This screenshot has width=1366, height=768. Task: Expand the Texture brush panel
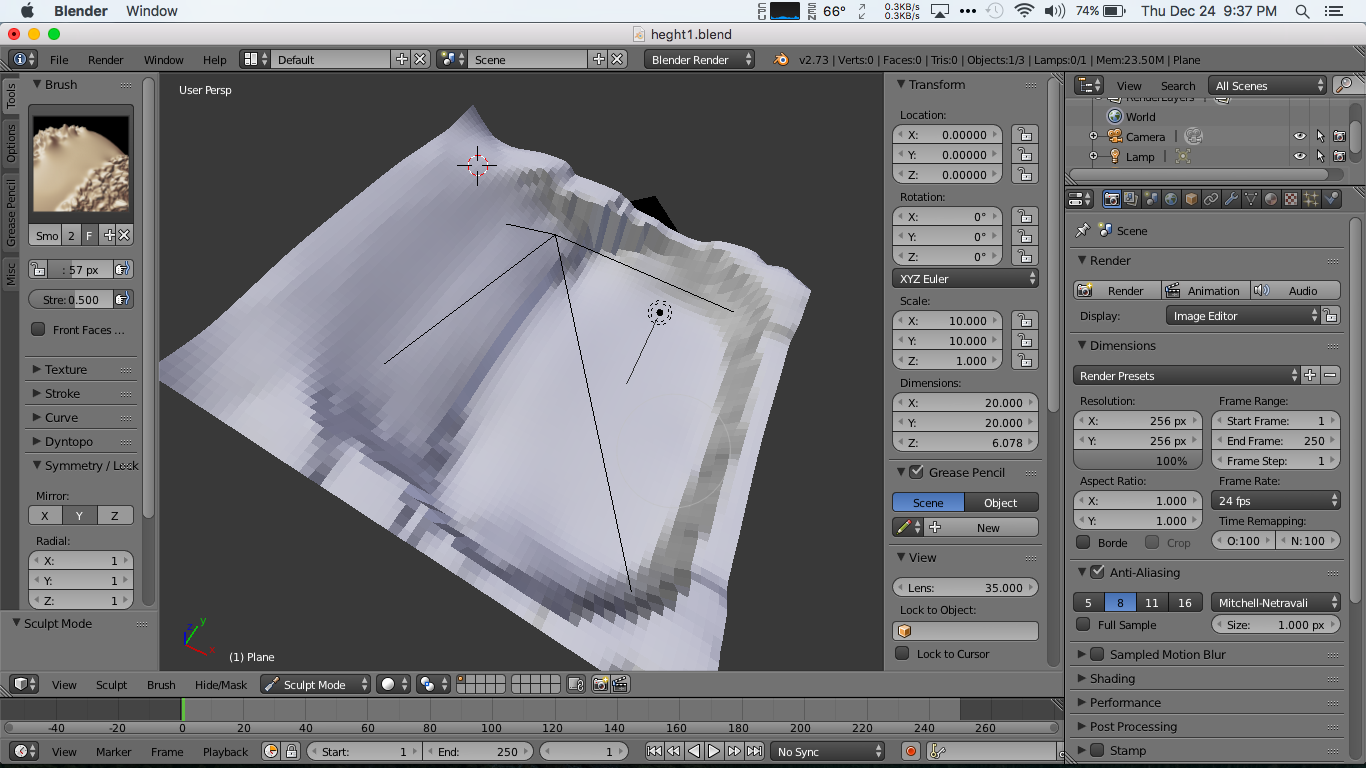point(66,370)
